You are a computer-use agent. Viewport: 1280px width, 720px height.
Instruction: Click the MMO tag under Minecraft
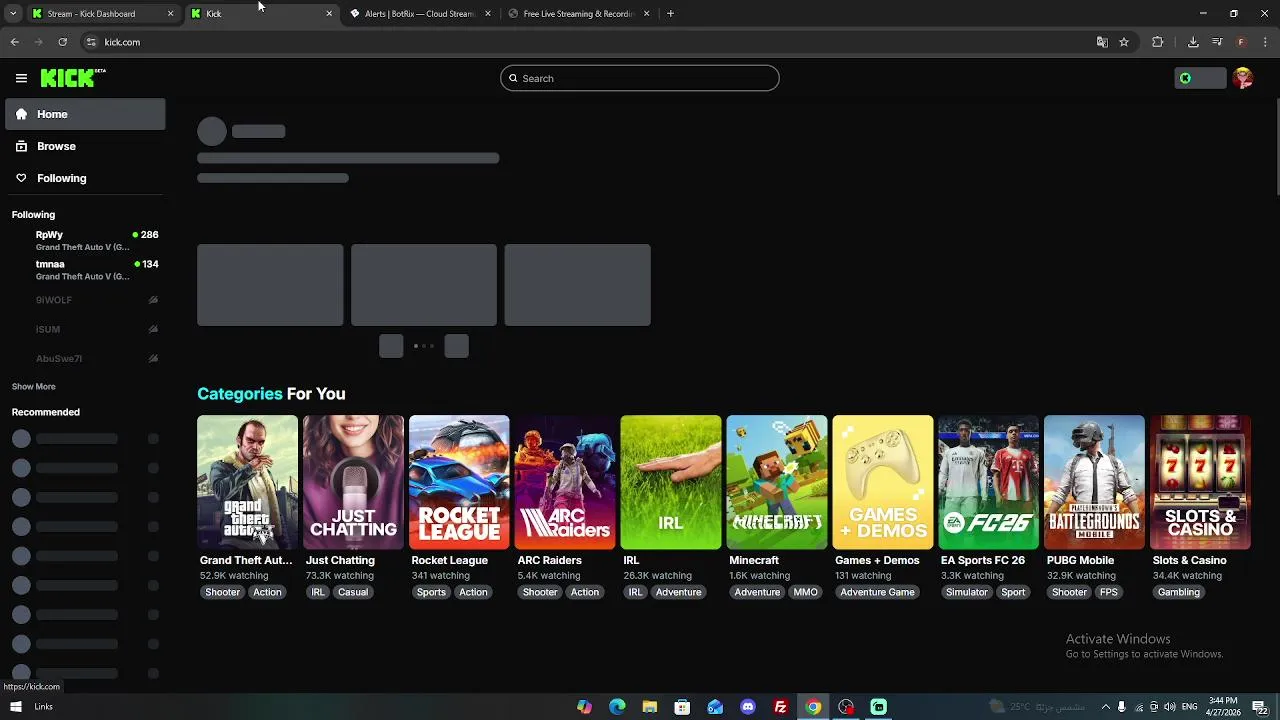tap(805, 592)
